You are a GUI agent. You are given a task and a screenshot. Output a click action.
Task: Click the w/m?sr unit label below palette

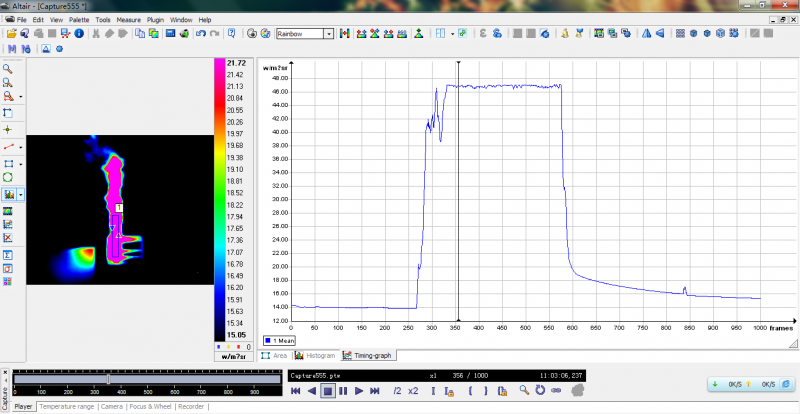tap(232, 356)
